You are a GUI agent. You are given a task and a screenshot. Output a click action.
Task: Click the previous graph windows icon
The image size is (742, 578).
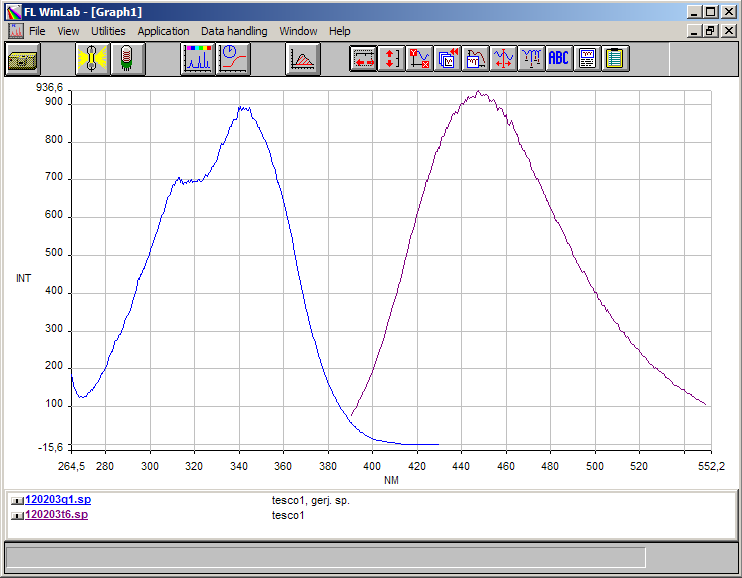tap(447, 59)
